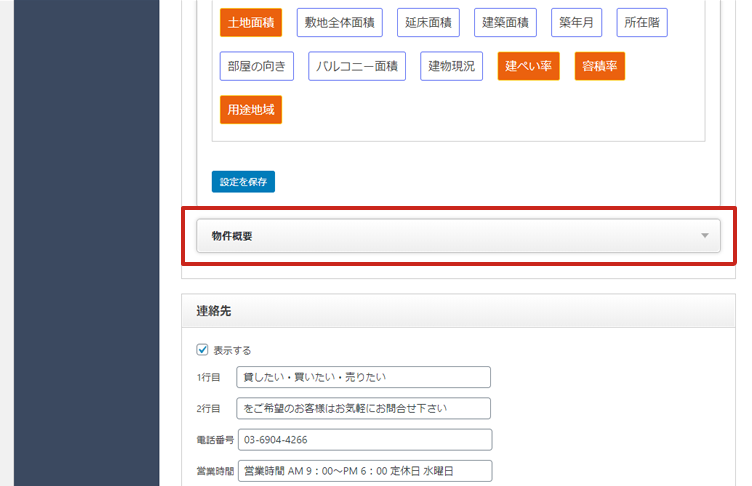Click the 1行目 text field
Image resolution: width=752 pixels, height=486 pixels.
tap(364, 377)
